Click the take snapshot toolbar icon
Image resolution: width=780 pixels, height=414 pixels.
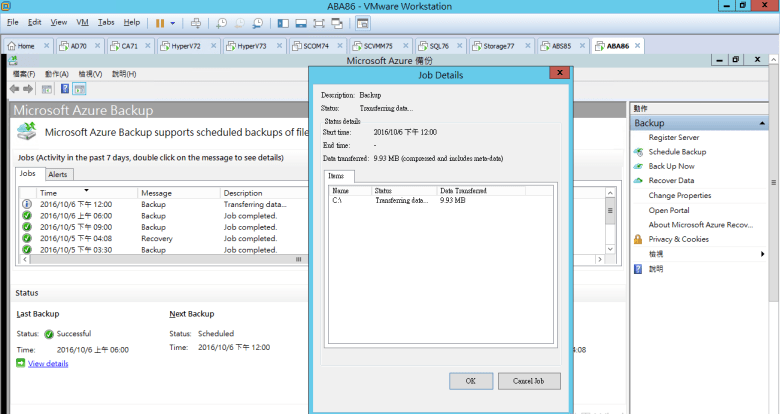click(x=221, y=22)
